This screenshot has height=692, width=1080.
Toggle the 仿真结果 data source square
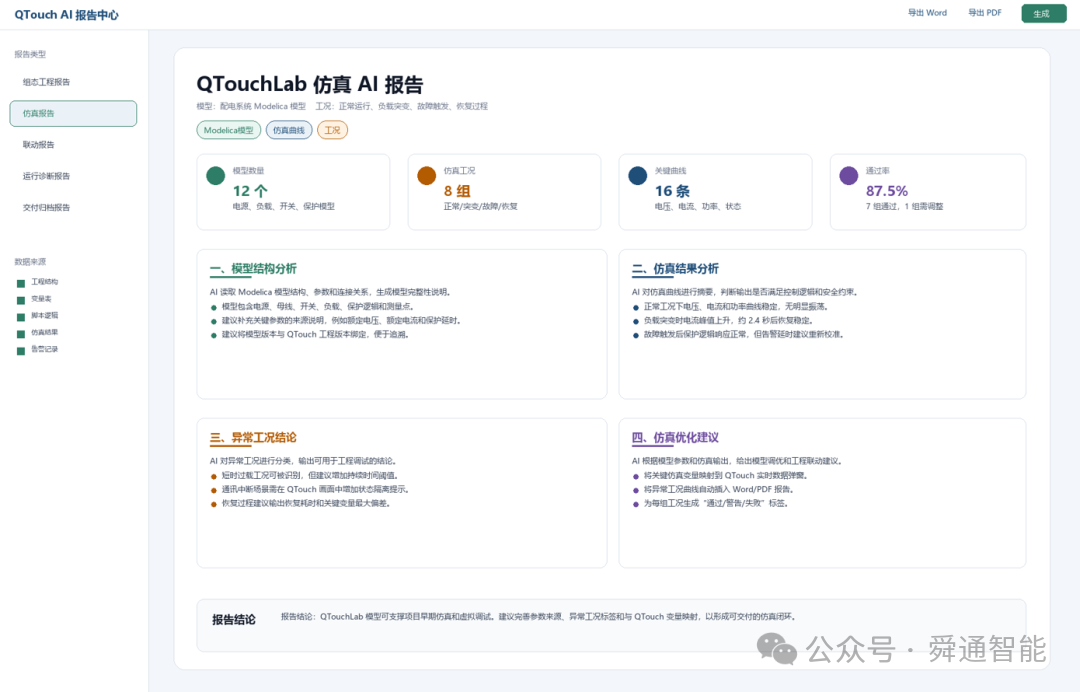21,333
